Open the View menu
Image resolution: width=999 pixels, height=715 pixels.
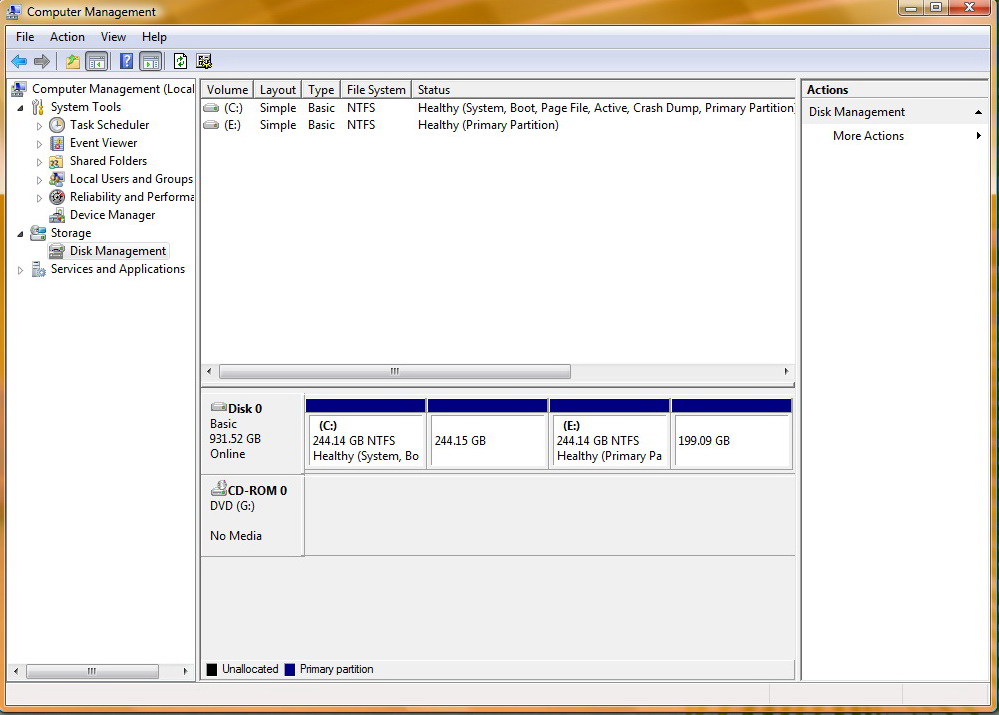coord(113,37)
